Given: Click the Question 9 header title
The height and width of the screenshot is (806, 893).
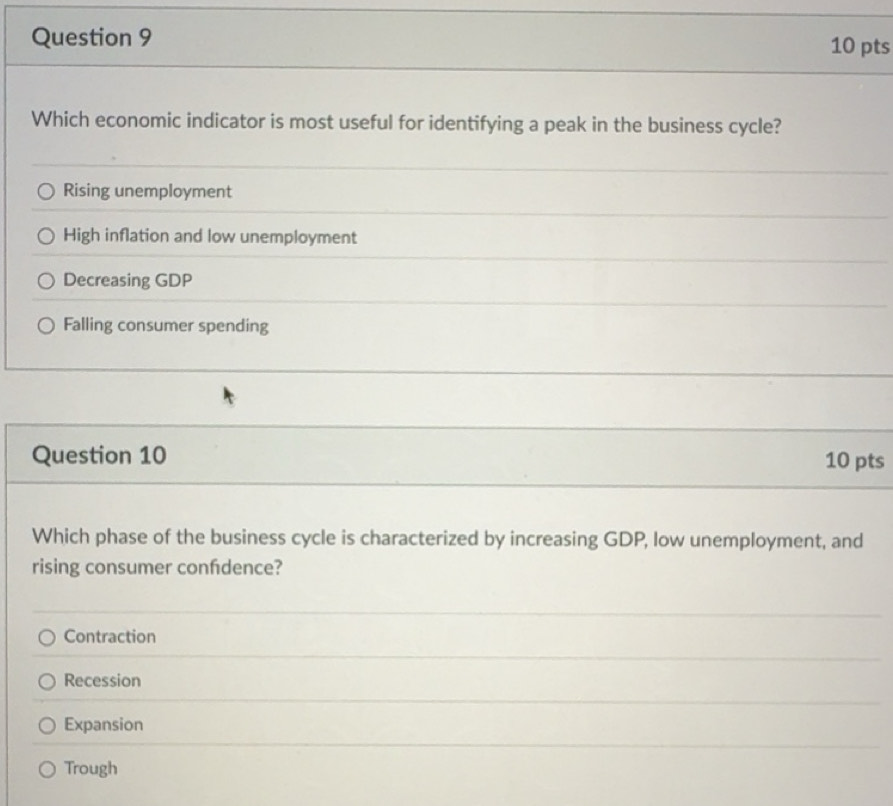Looking at the screenshot, I should tap(92, 38).
